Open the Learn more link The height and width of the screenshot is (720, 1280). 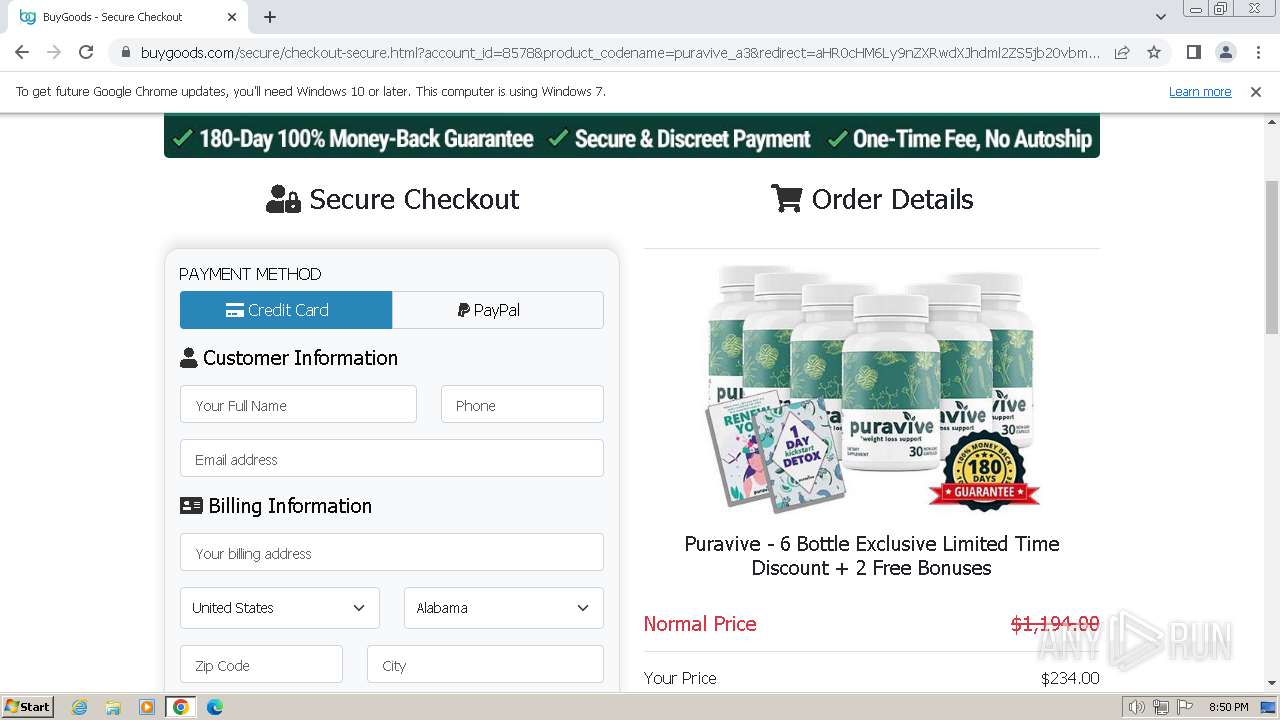tap(1200, 91)
